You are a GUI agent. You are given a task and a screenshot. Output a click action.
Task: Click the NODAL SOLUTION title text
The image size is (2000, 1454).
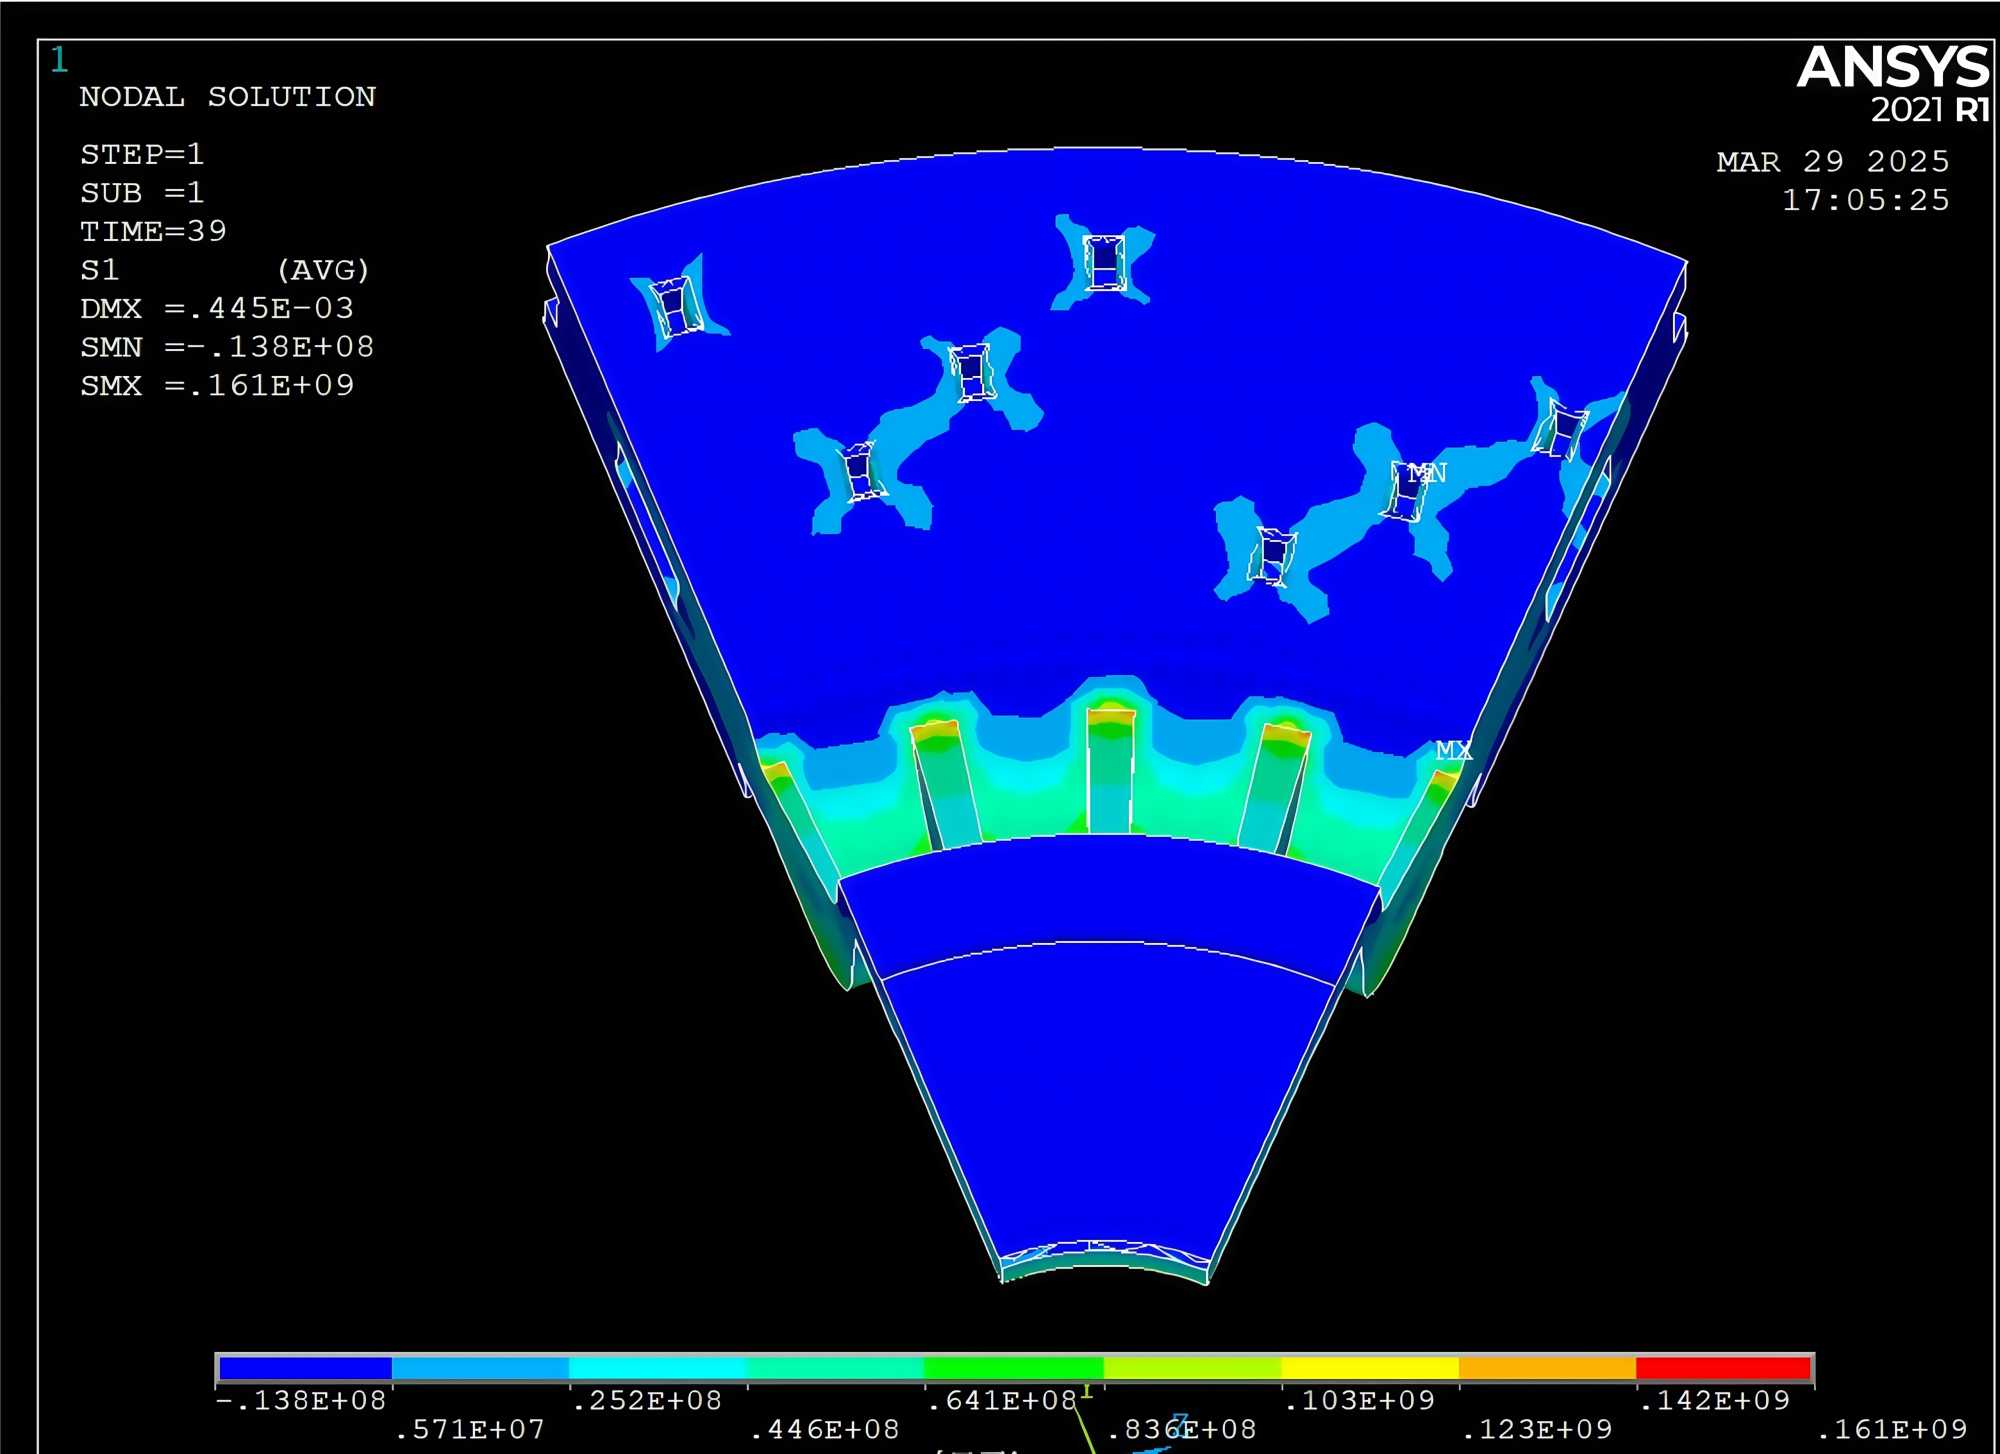point(227,97)
